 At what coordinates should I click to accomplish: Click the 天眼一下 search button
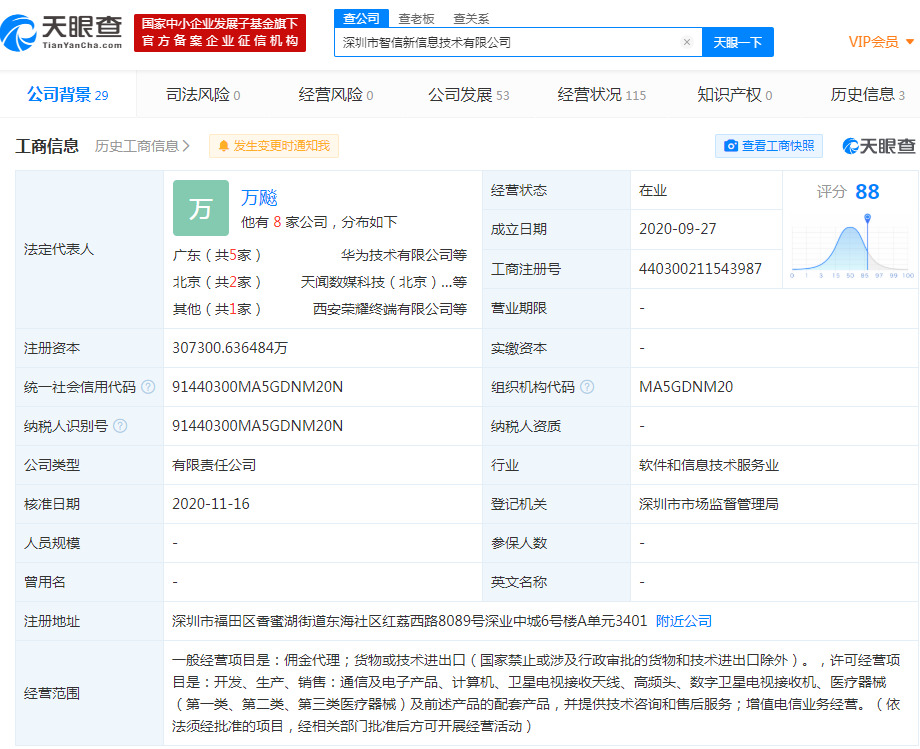pos(738,42)
